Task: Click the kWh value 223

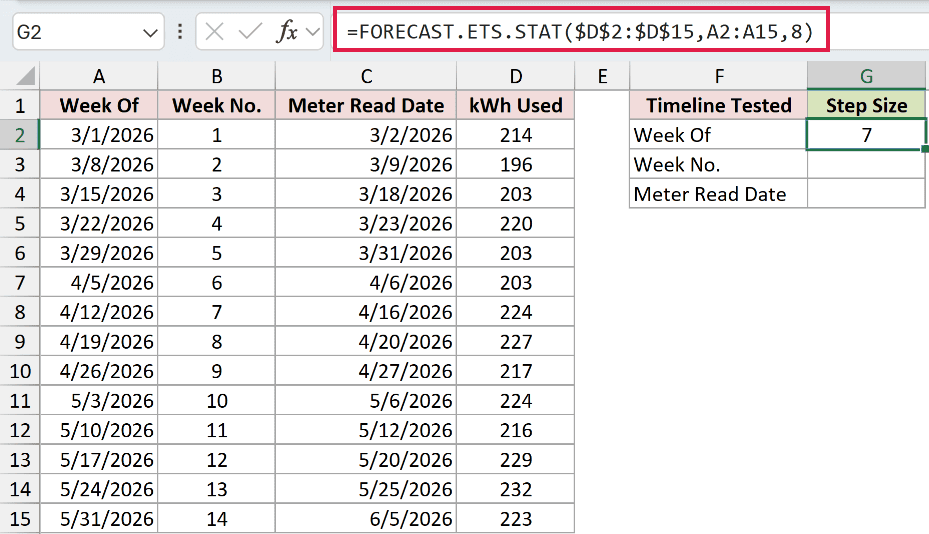Action: (516, 519)
